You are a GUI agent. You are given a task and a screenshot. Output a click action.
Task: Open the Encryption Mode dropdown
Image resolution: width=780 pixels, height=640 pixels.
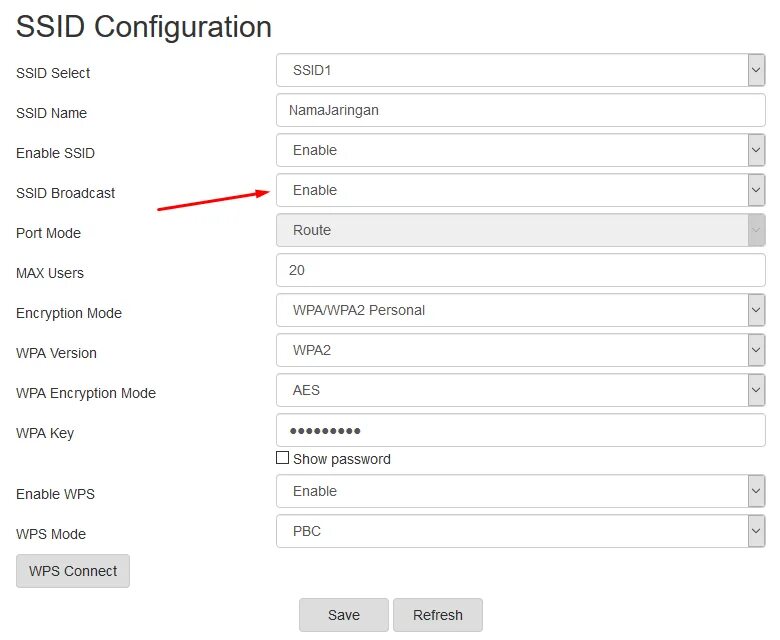pos(520,311)
